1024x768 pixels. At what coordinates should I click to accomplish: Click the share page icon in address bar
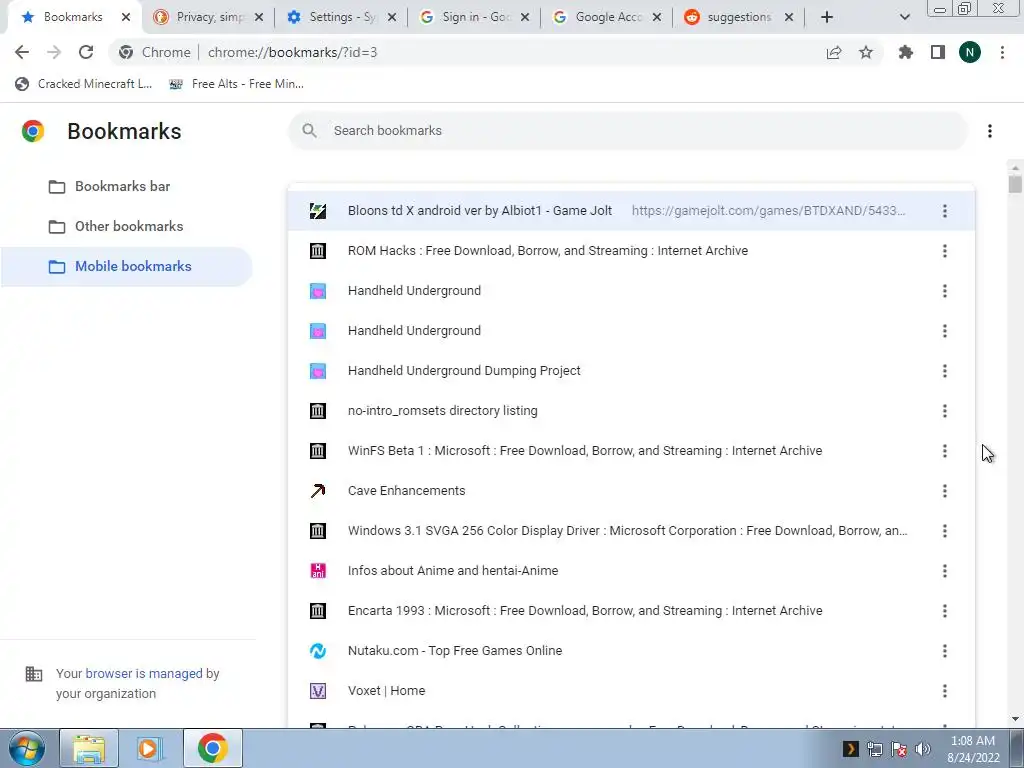(x=834, y=52)
